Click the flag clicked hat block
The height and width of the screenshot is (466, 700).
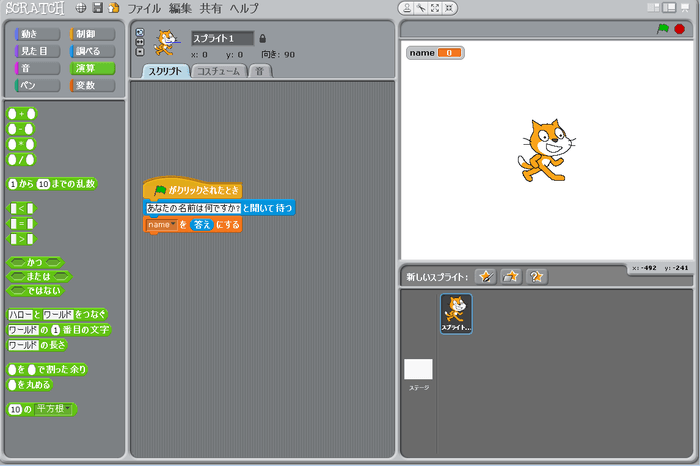192,190
